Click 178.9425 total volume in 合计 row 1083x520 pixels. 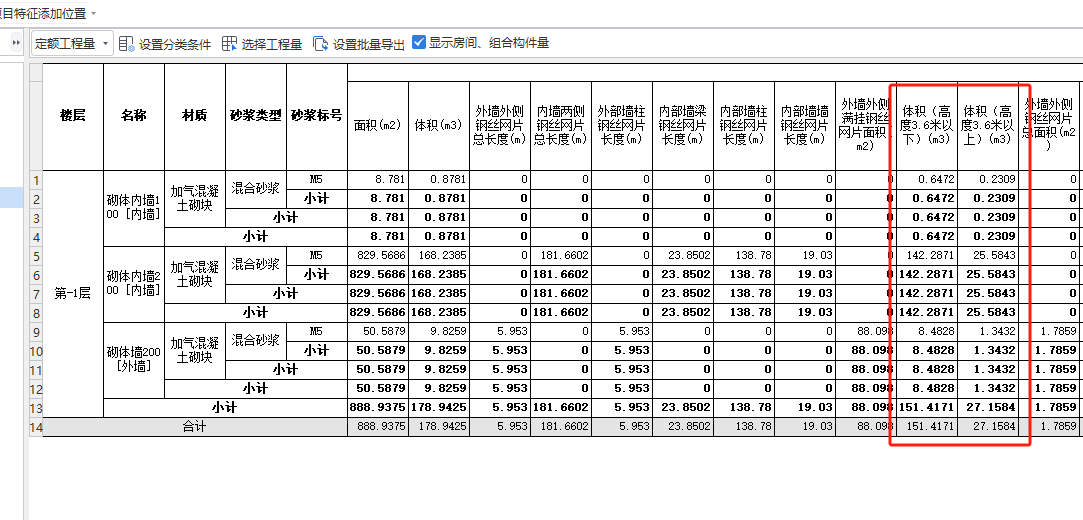(439, 427)
